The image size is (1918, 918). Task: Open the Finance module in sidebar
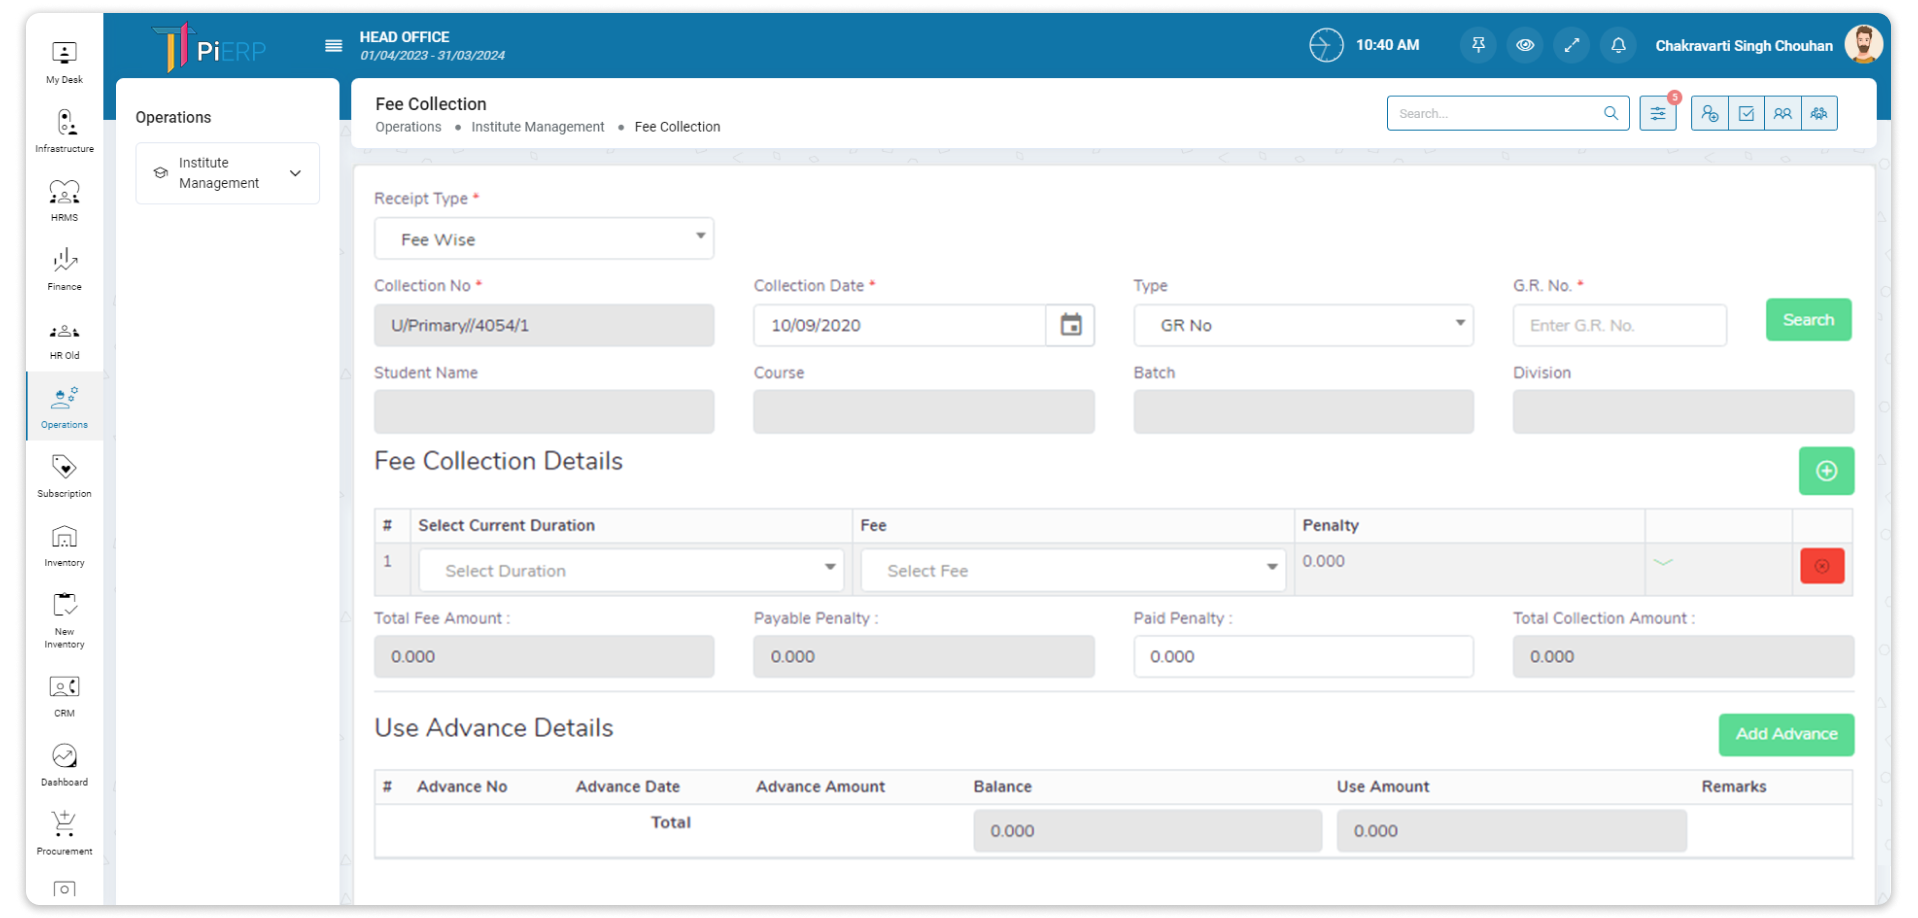[x=64, y=268]
